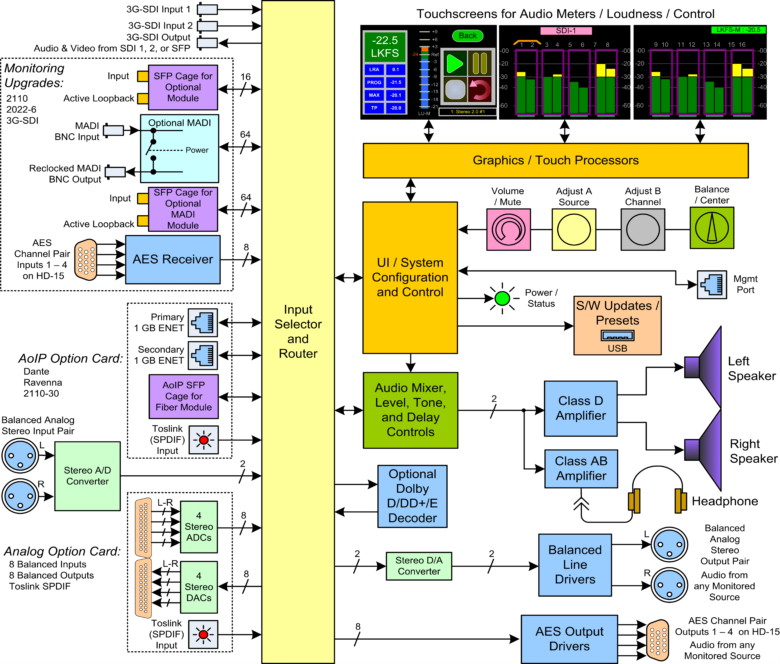Click the AES Receiver block
This screenshot has height=664, width=780.
point(173,260)
